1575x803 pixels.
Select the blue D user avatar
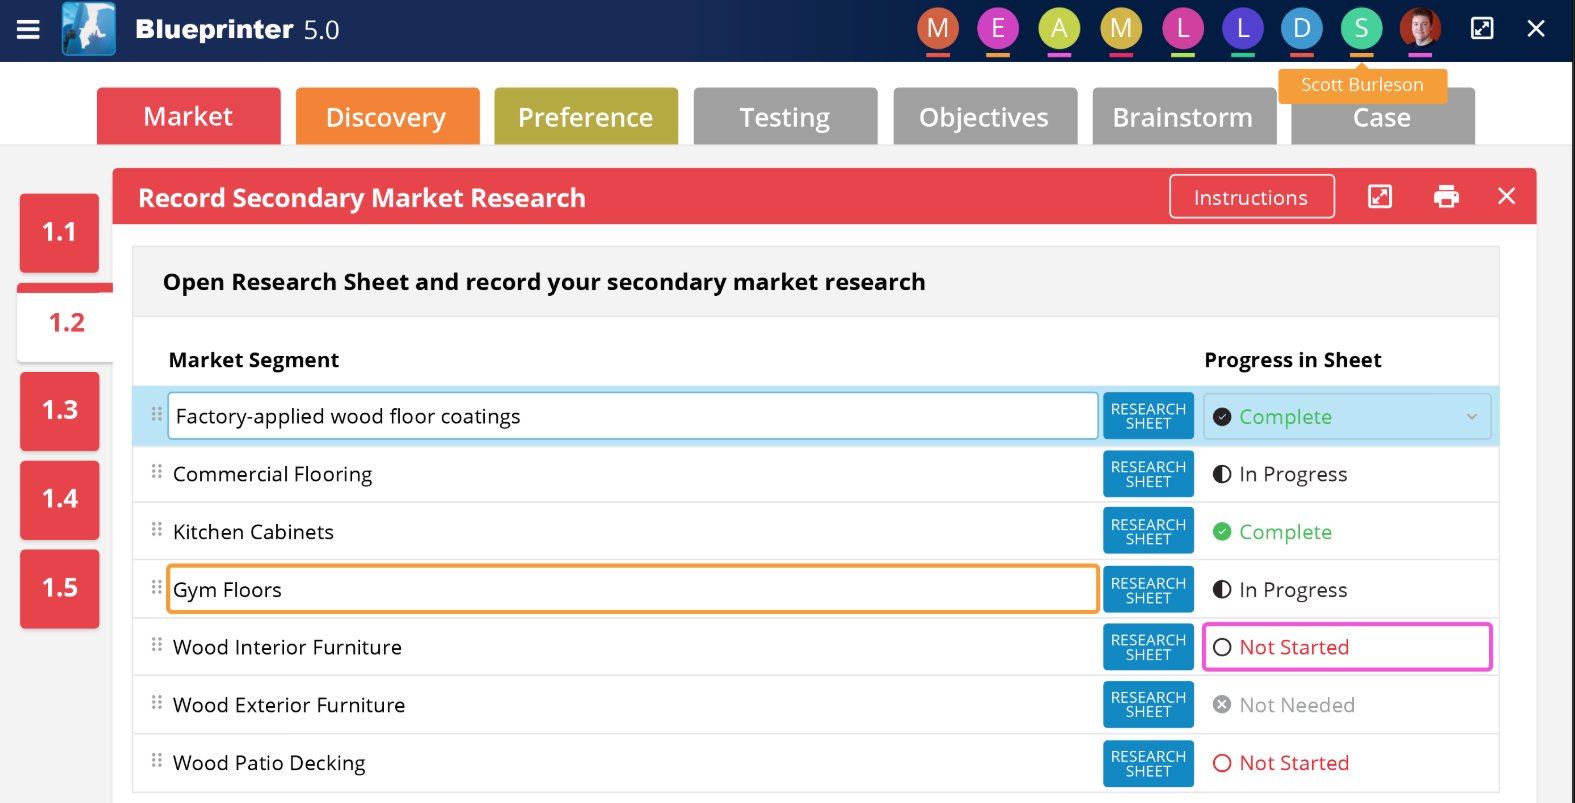tap(1302, 29)
